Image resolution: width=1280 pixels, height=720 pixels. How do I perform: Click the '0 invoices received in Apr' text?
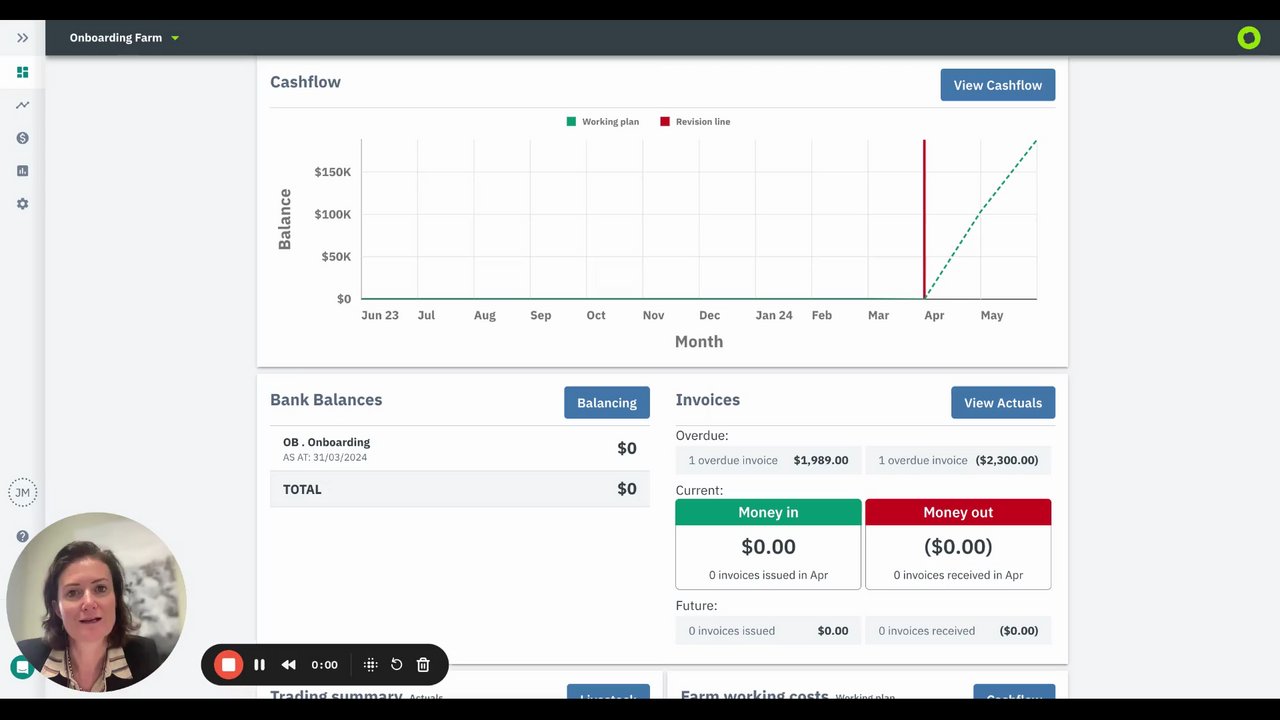(x=958, y=575)
